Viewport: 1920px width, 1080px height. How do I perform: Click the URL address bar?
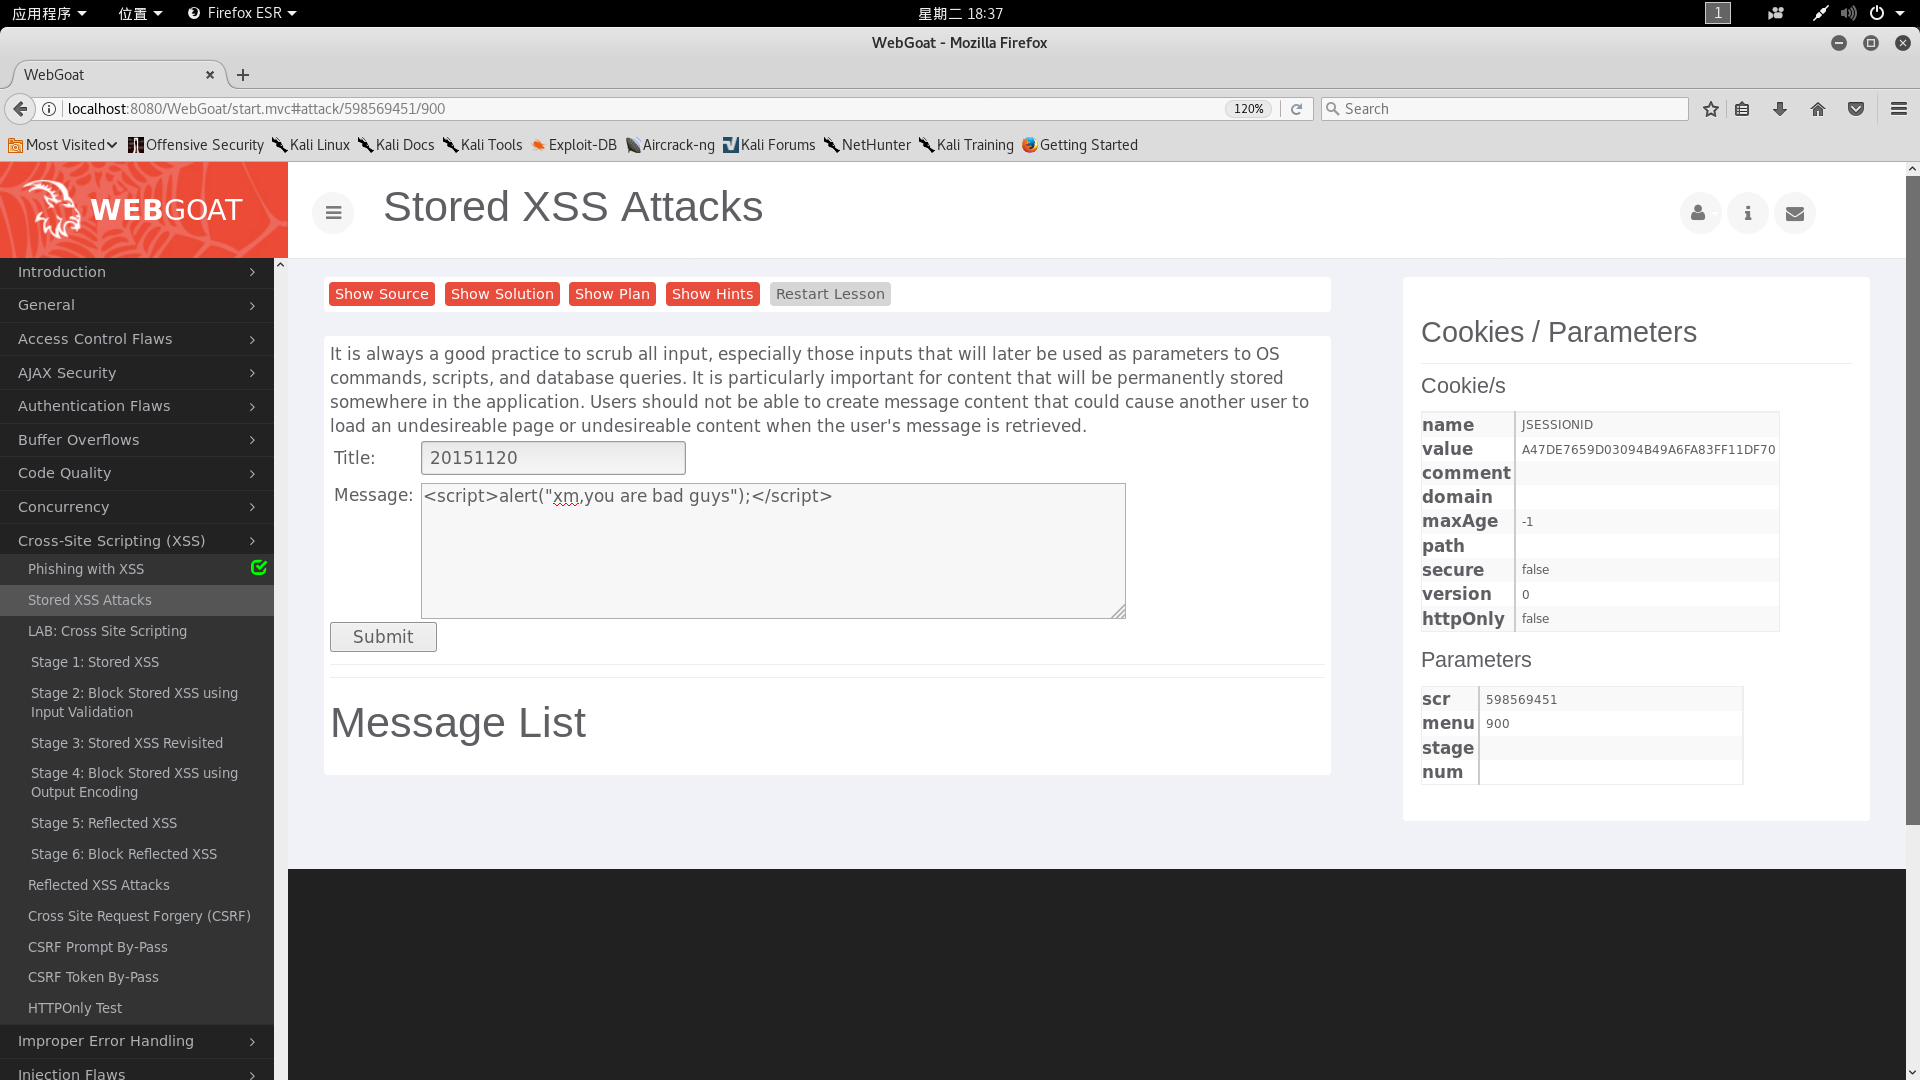[640, 109]
